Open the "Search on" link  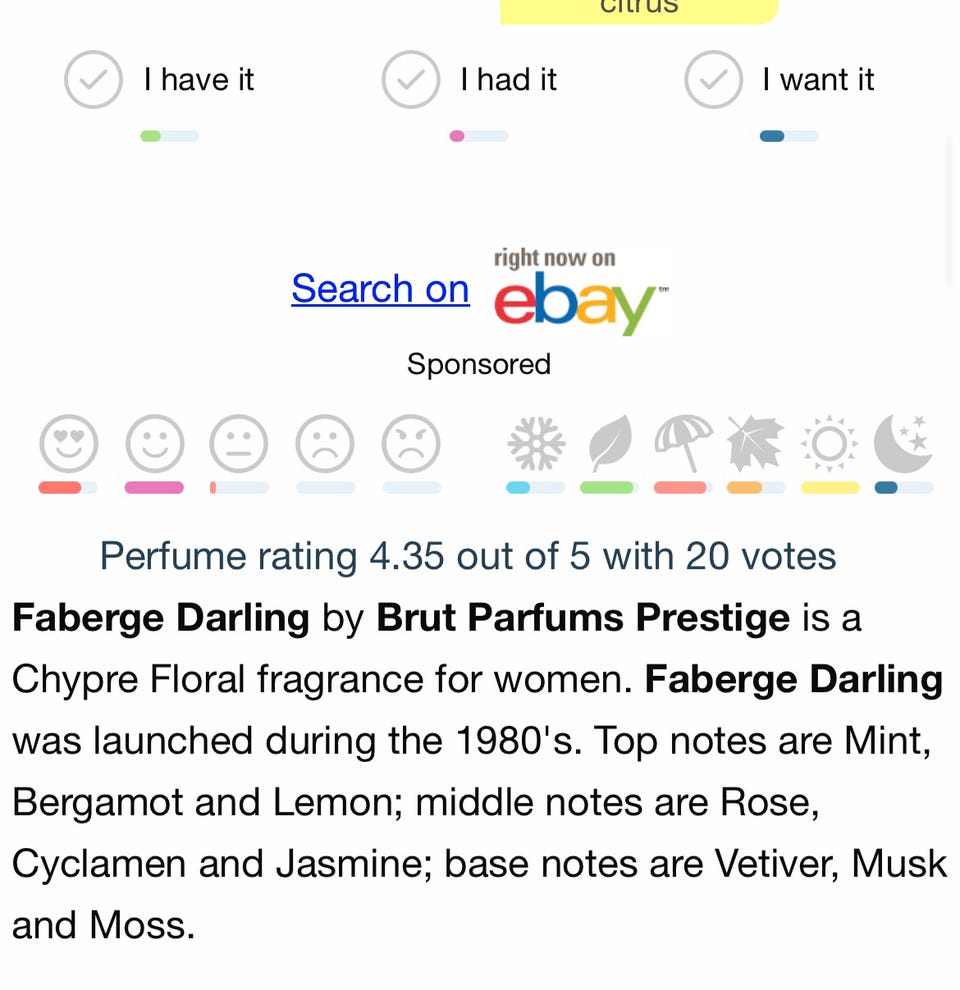pyautogui.click(x=380, y=289)
